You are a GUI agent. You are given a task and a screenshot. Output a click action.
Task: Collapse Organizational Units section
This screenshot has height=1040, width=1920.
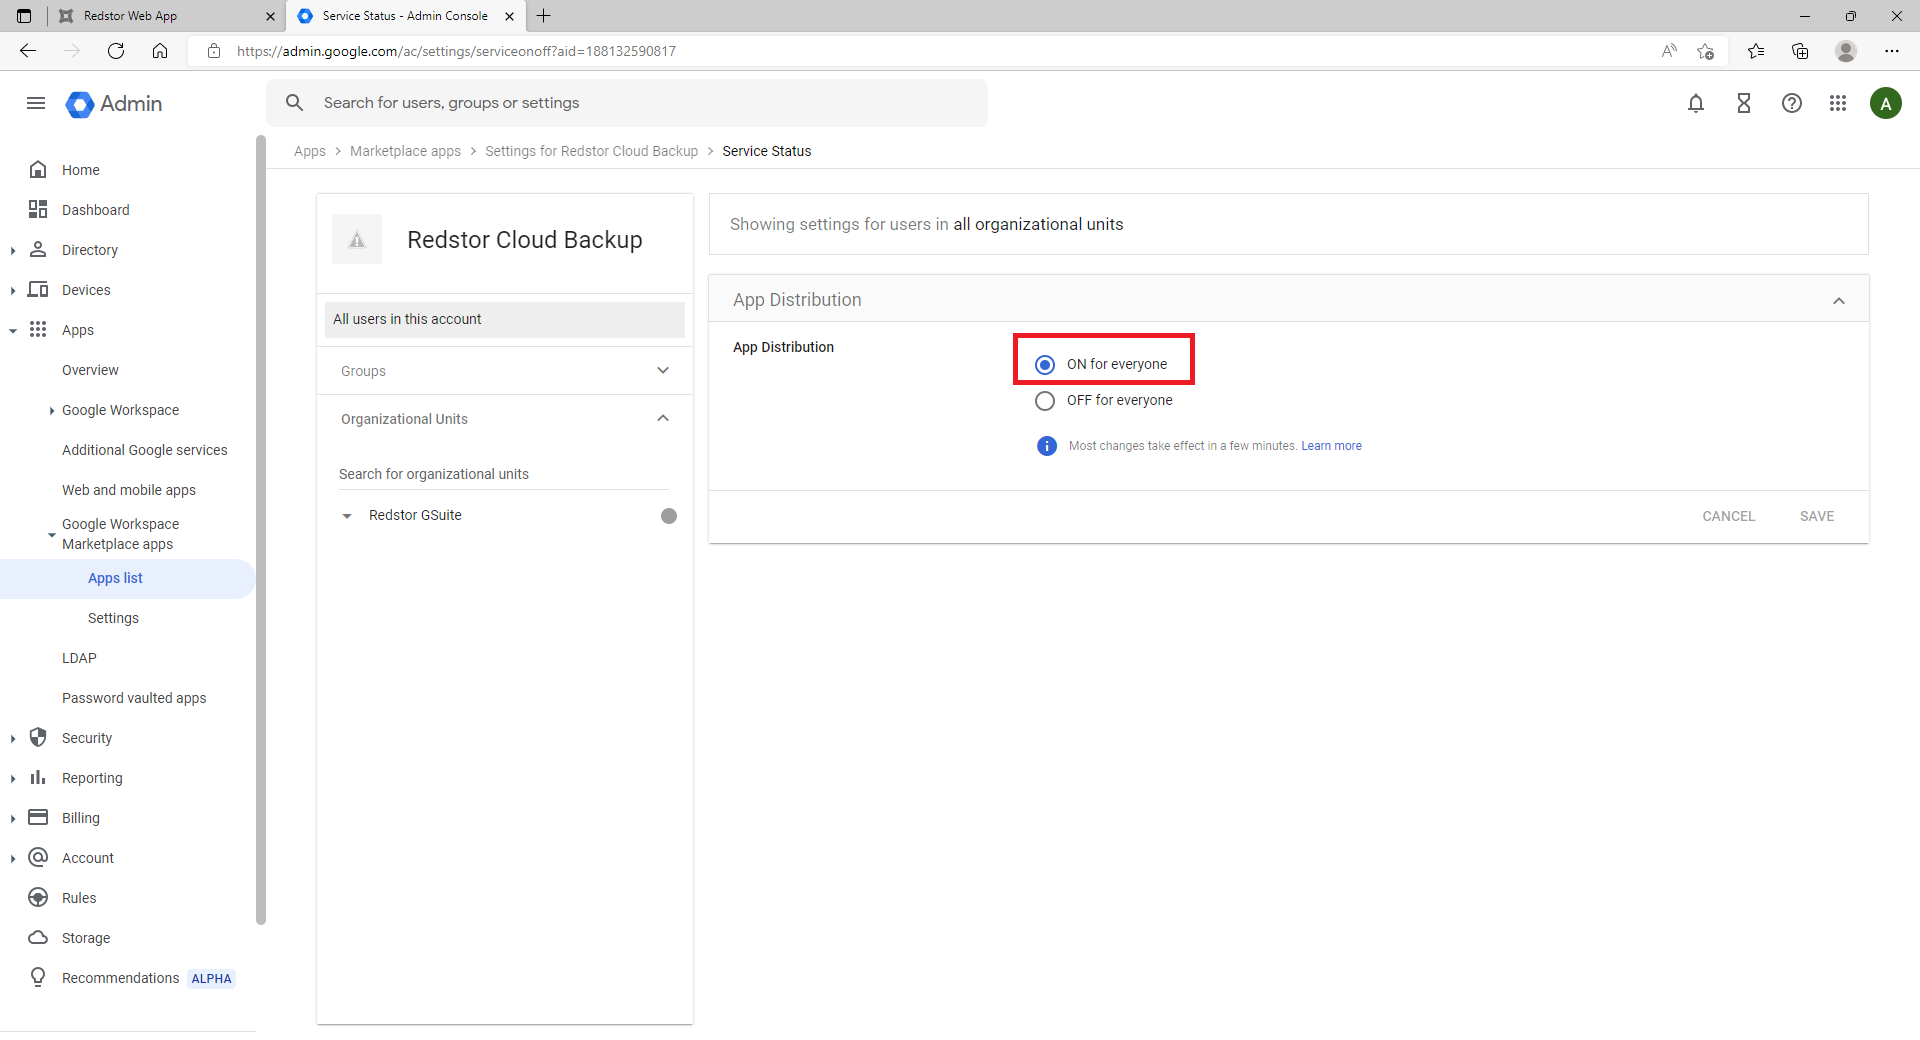[663, 418]
